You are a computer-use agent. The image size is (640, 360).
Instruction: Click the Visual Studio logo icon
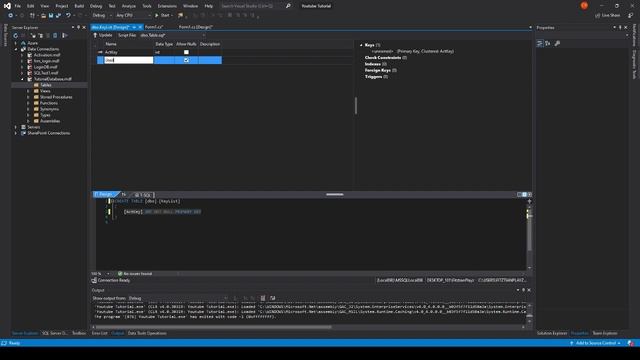click(x=7, y=6)
